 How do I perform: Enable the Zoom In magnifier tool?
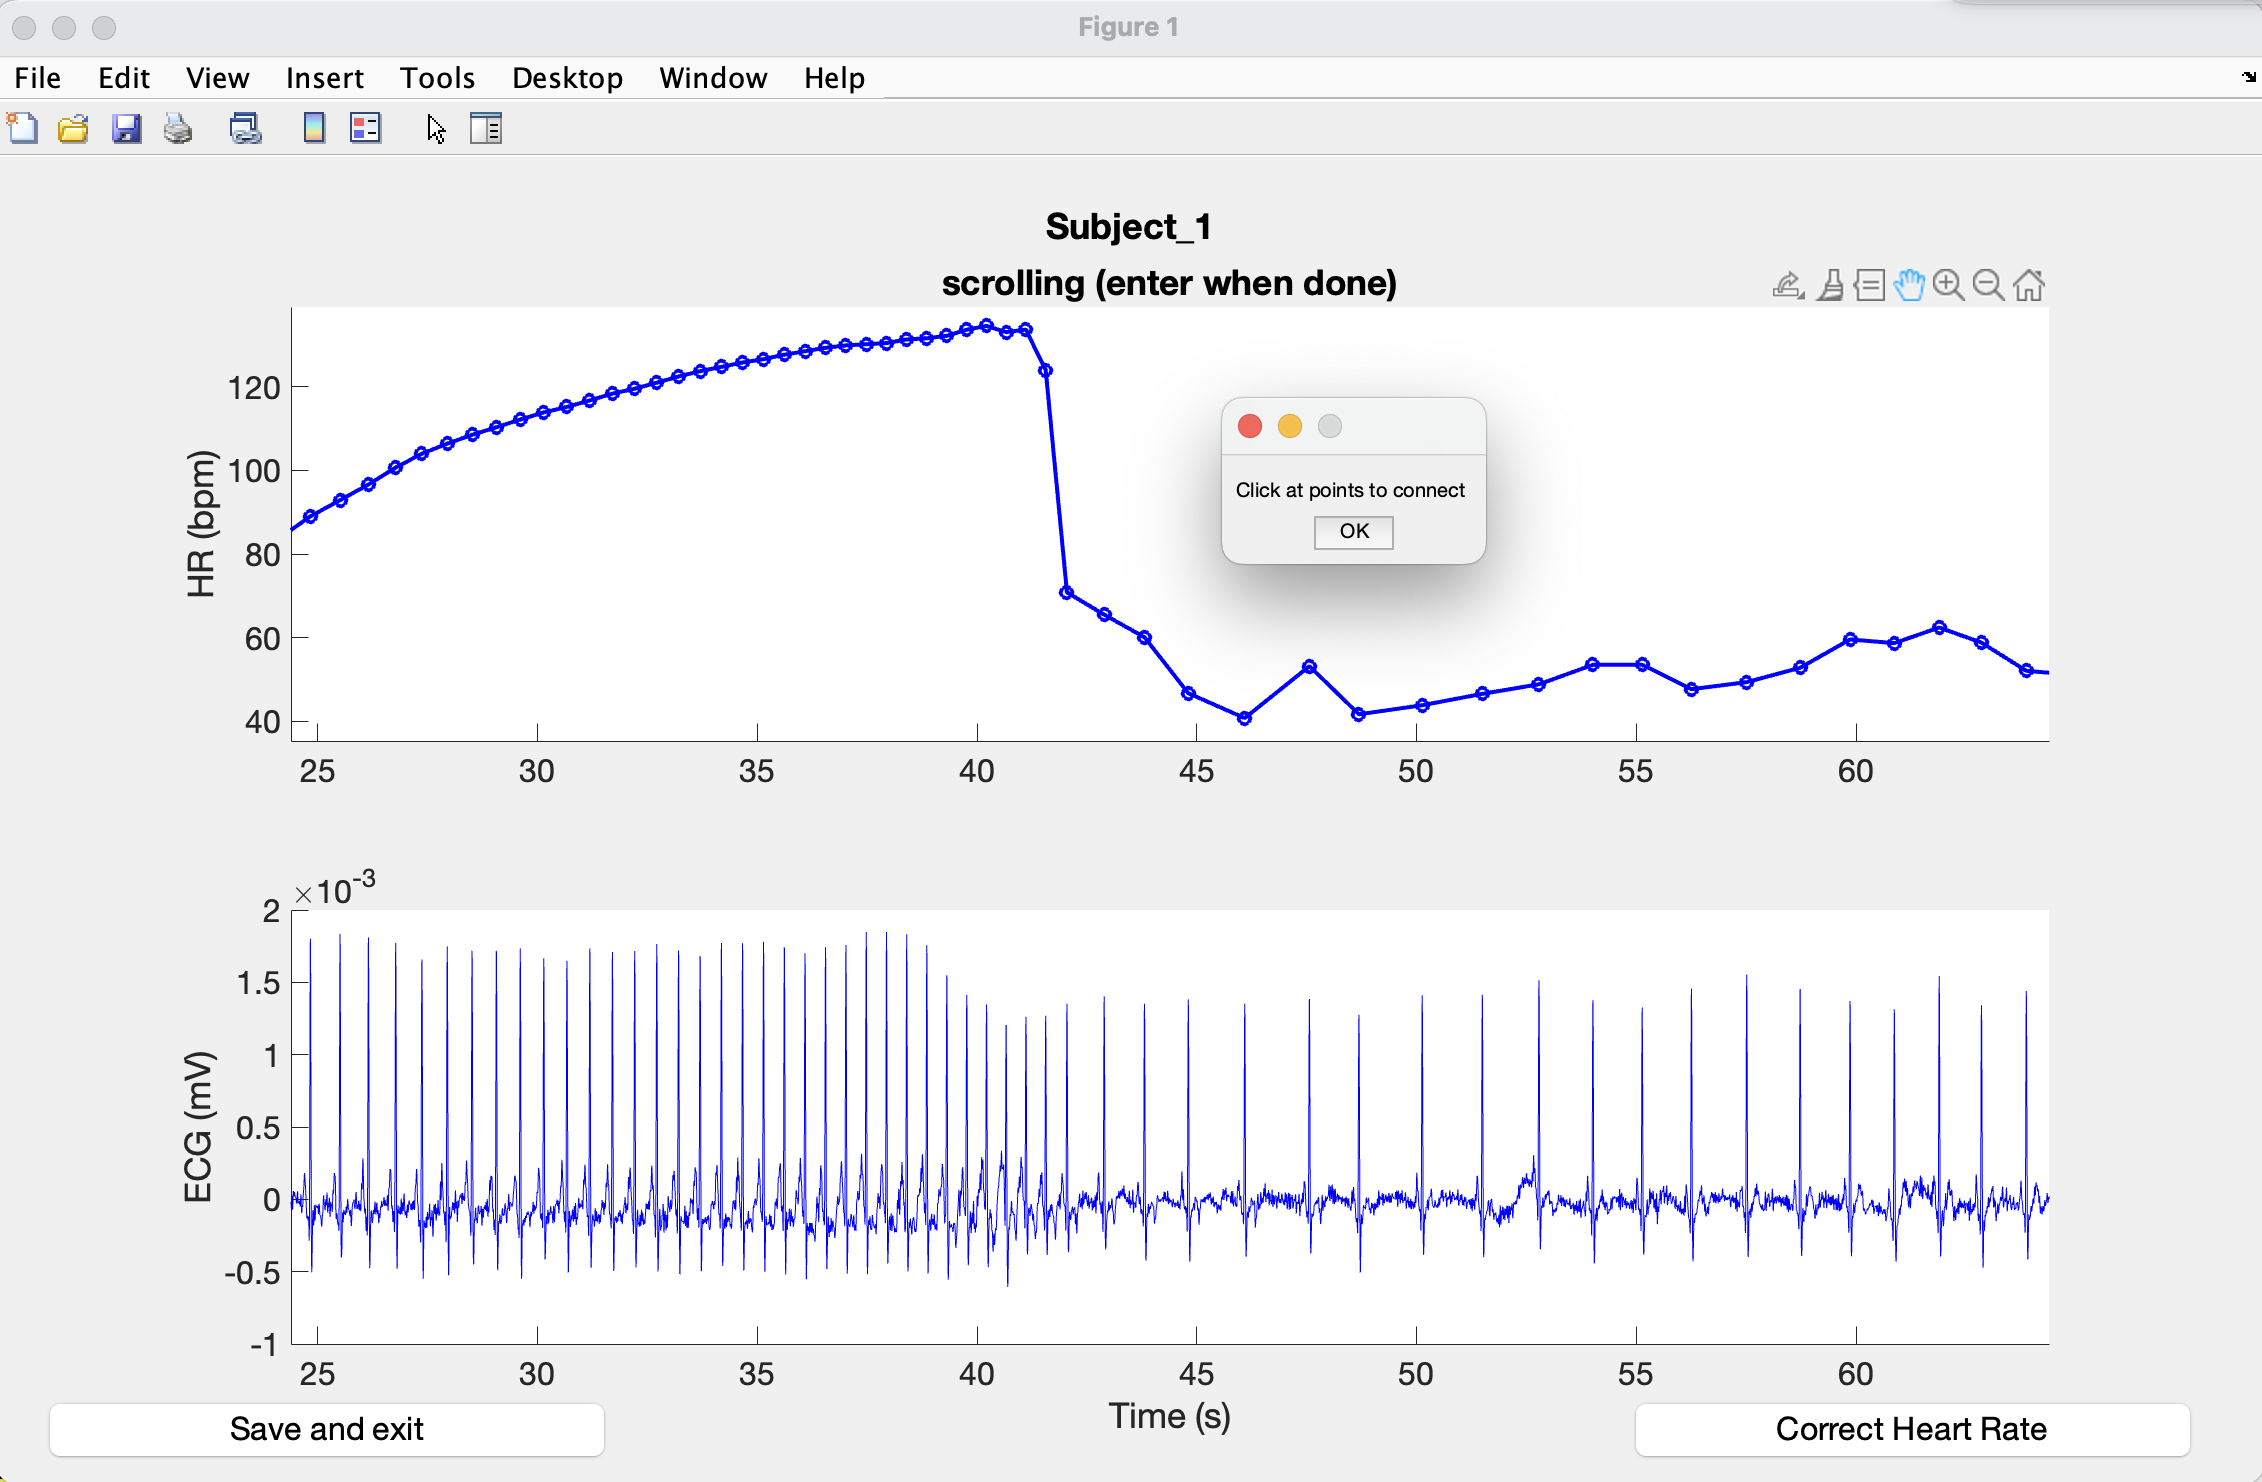tap(1948, 286)
